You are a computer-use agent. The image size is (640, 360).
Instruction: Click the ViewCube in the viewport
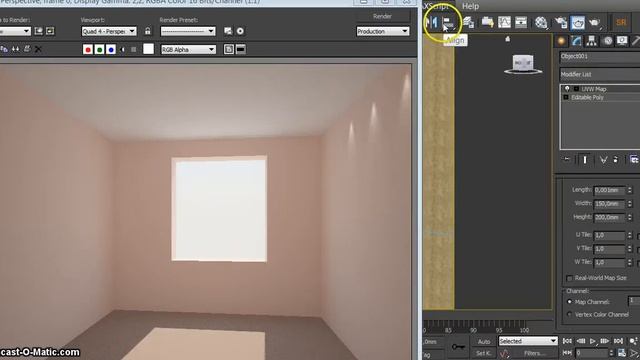pyautogui.click(x=523, y=64)
